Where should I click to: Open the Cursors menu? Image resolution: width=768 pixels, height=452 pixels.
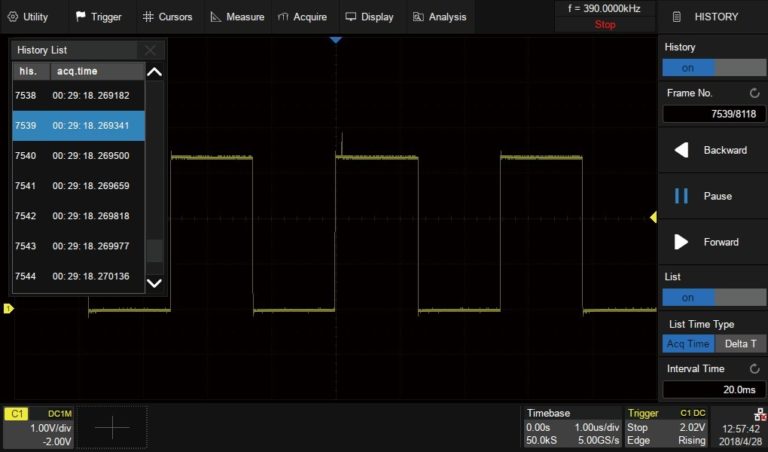tap(166, 17)
